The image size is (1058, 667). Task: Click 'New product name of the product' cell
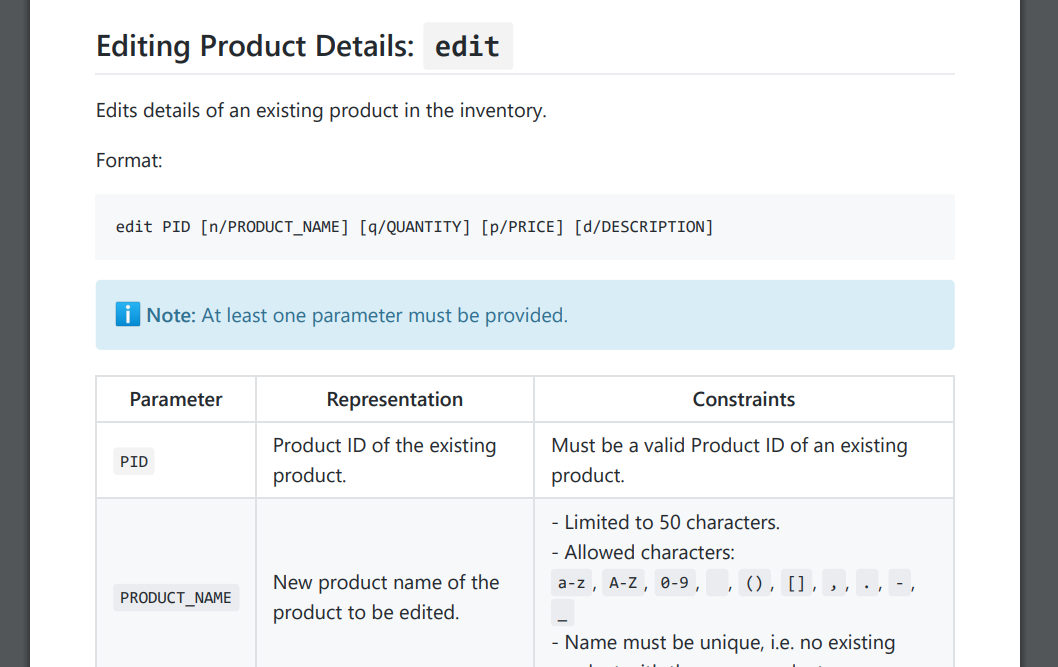(x=386, y=598)
